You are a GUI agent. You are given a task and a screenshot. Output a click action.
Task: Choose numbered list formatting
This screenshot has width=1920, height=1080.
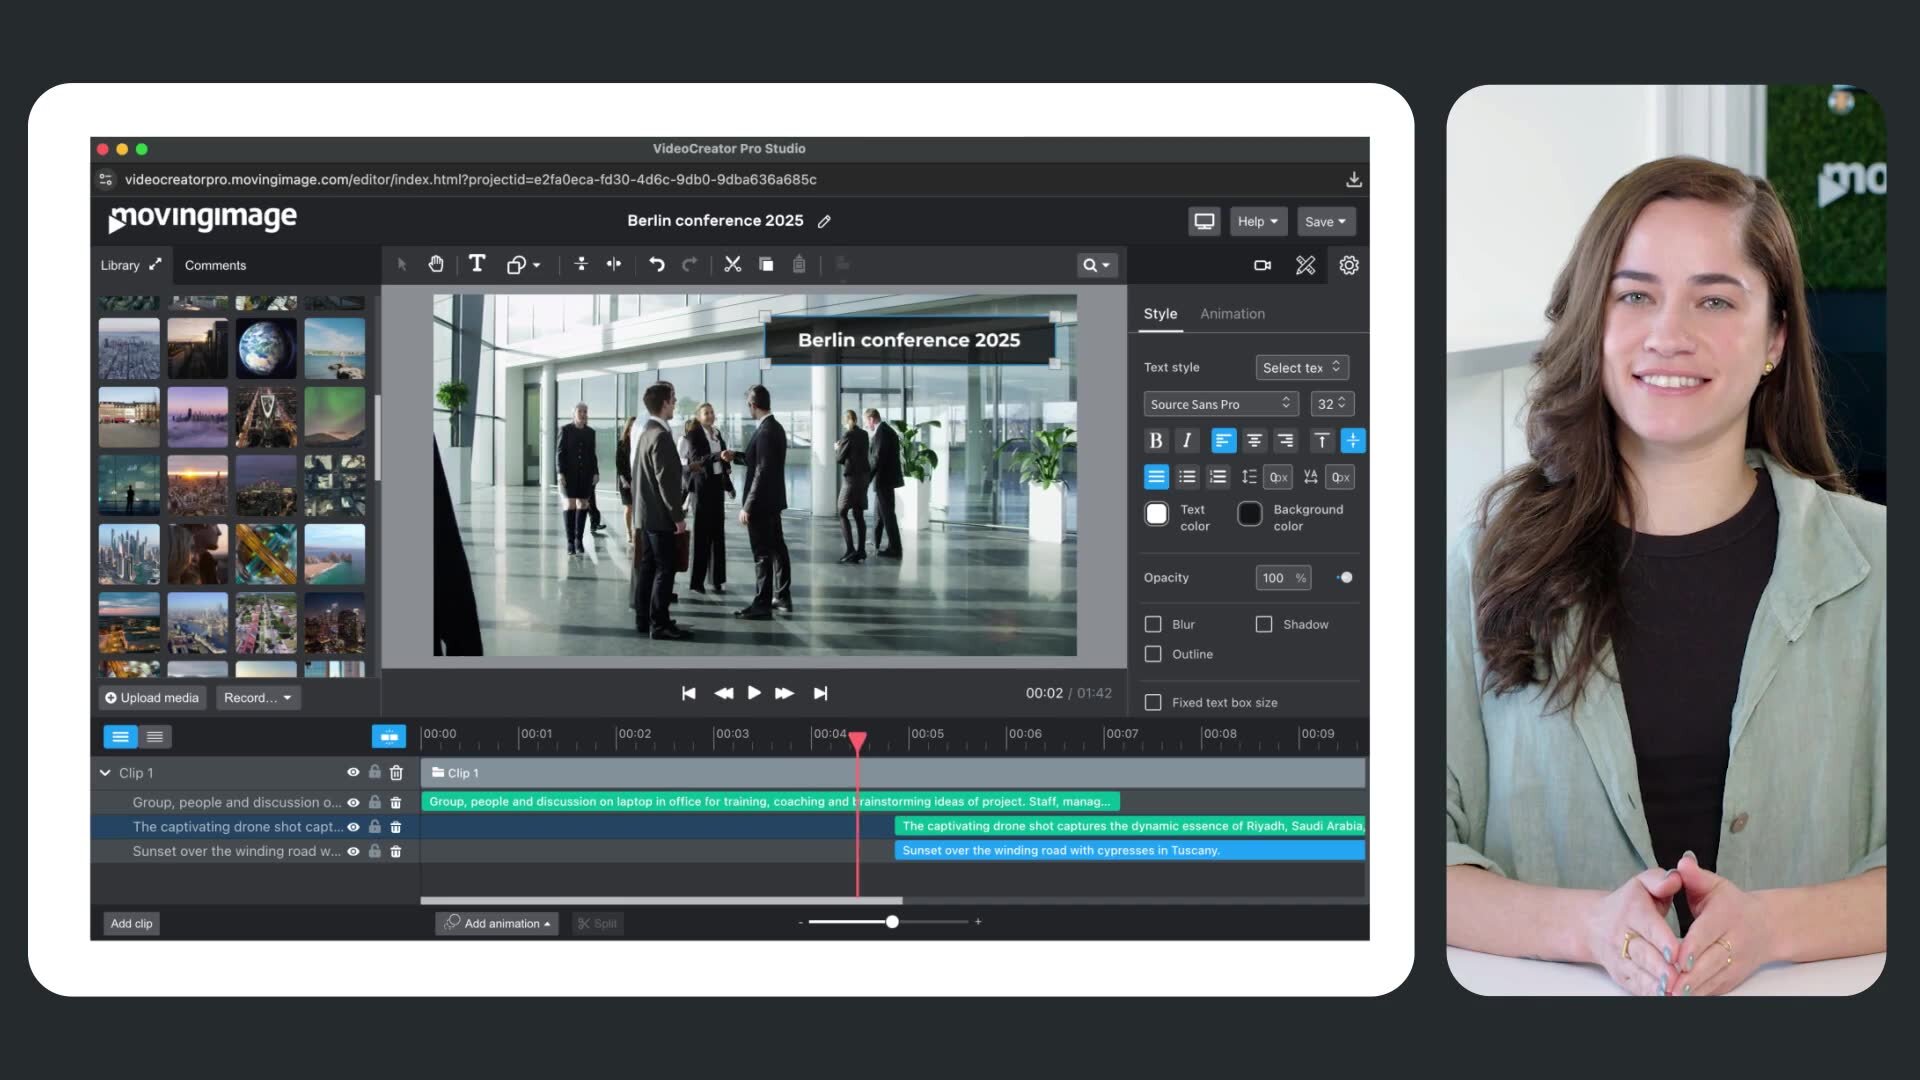(1218, 477)
